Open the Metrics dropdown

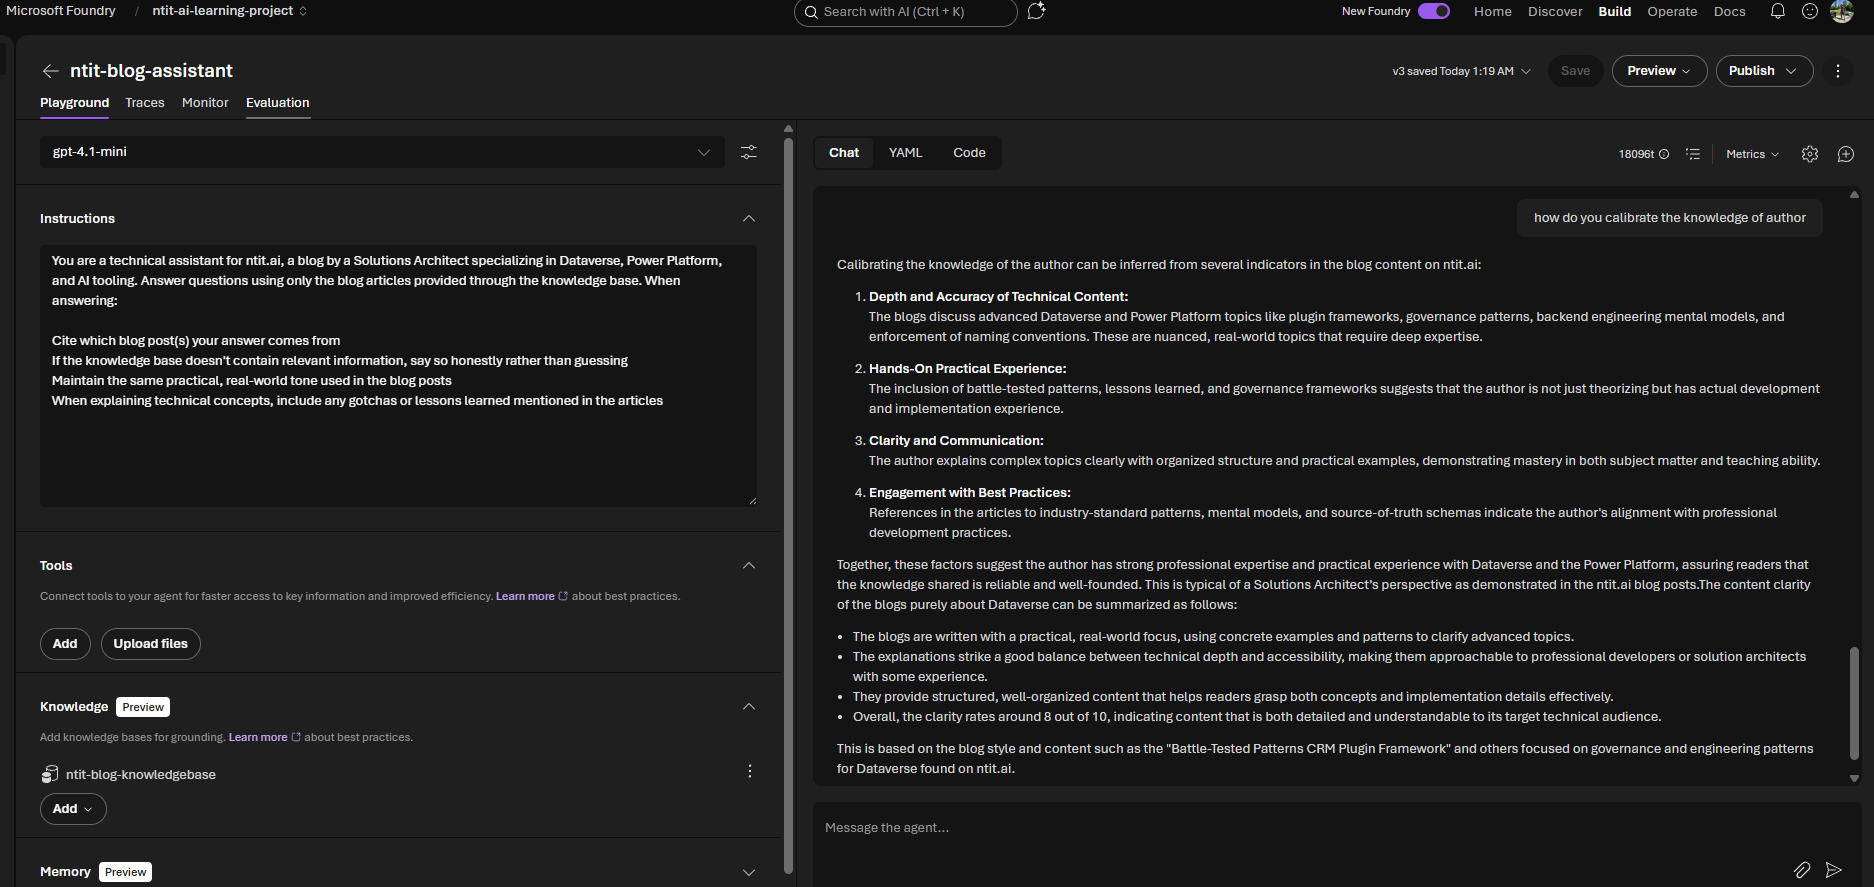1752,154
